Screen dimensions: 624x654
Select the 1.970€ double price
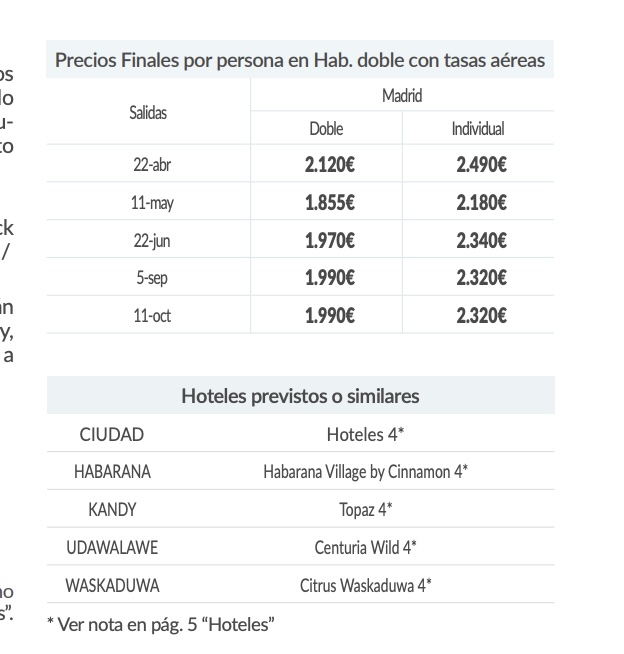pyautogui.click(x=329, y=240)
